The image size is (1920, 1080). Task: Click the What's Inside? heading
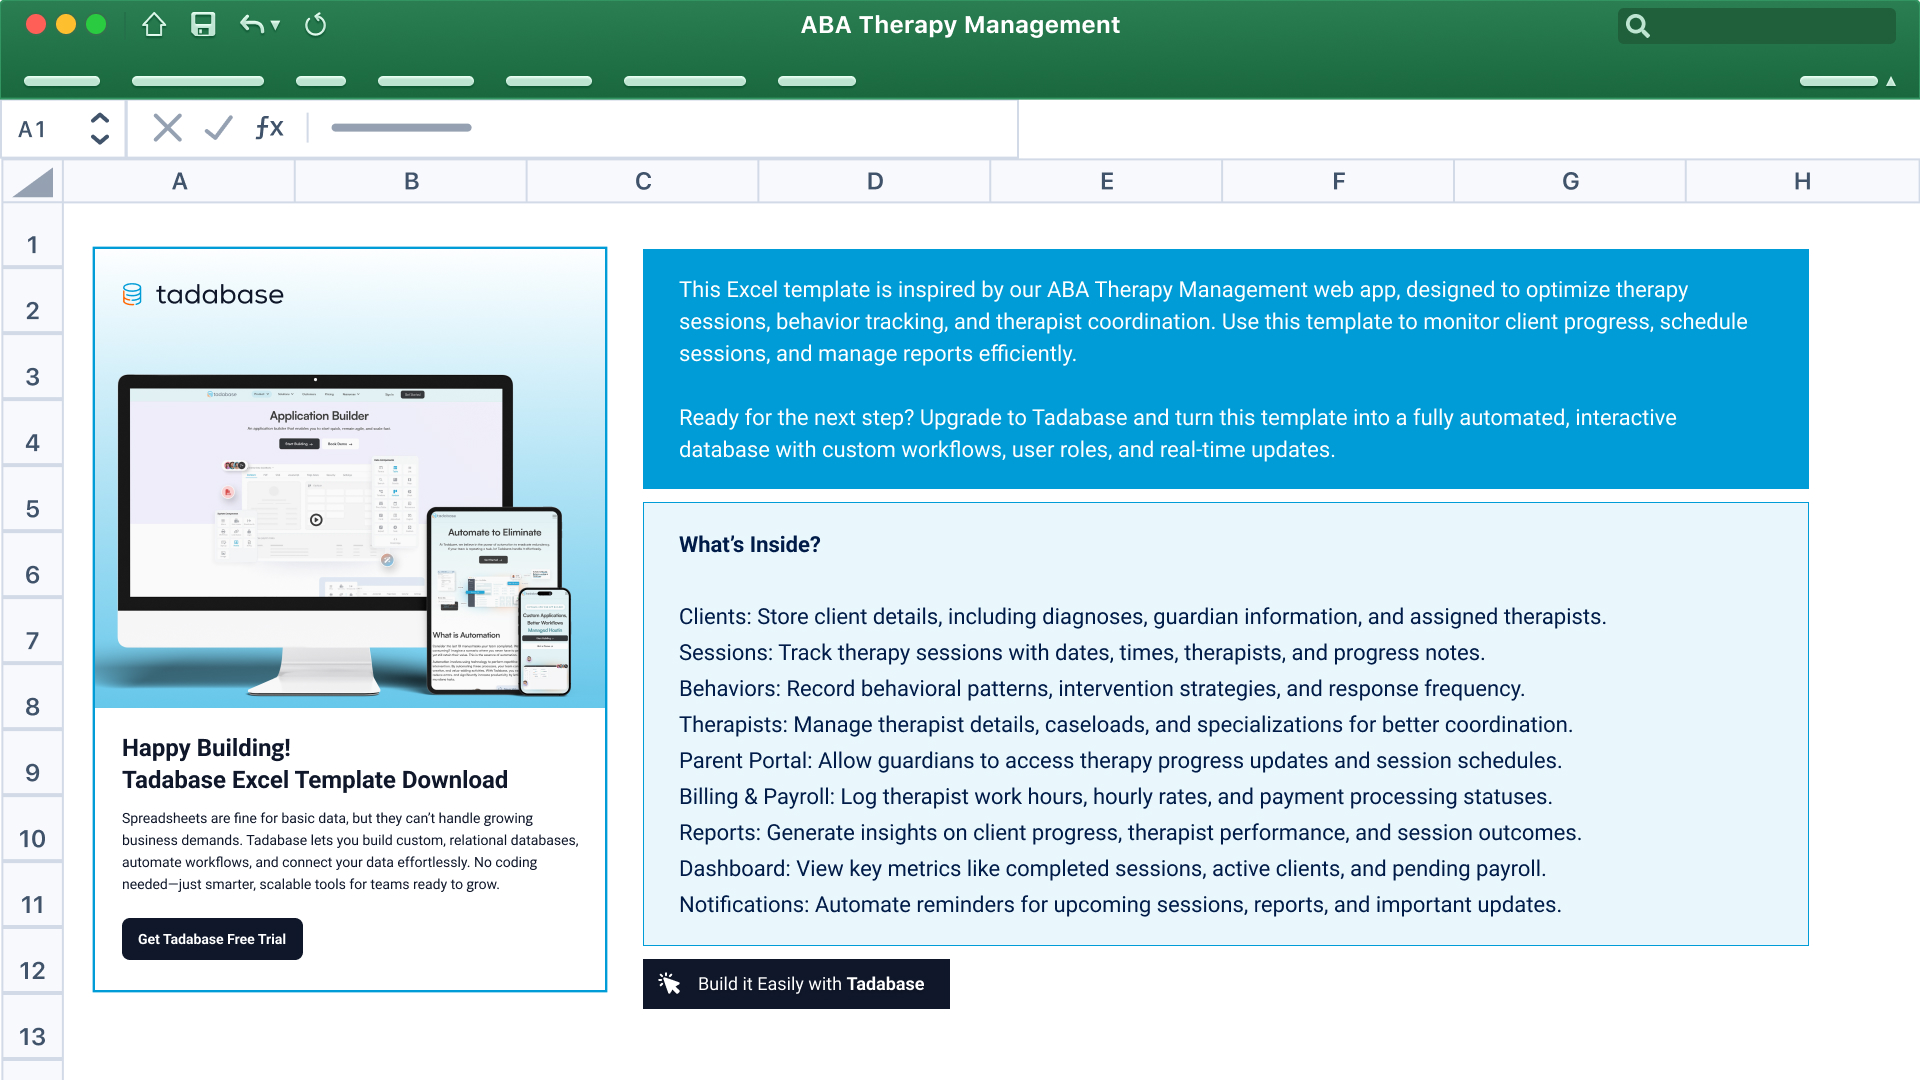click(x=749, y=545)
